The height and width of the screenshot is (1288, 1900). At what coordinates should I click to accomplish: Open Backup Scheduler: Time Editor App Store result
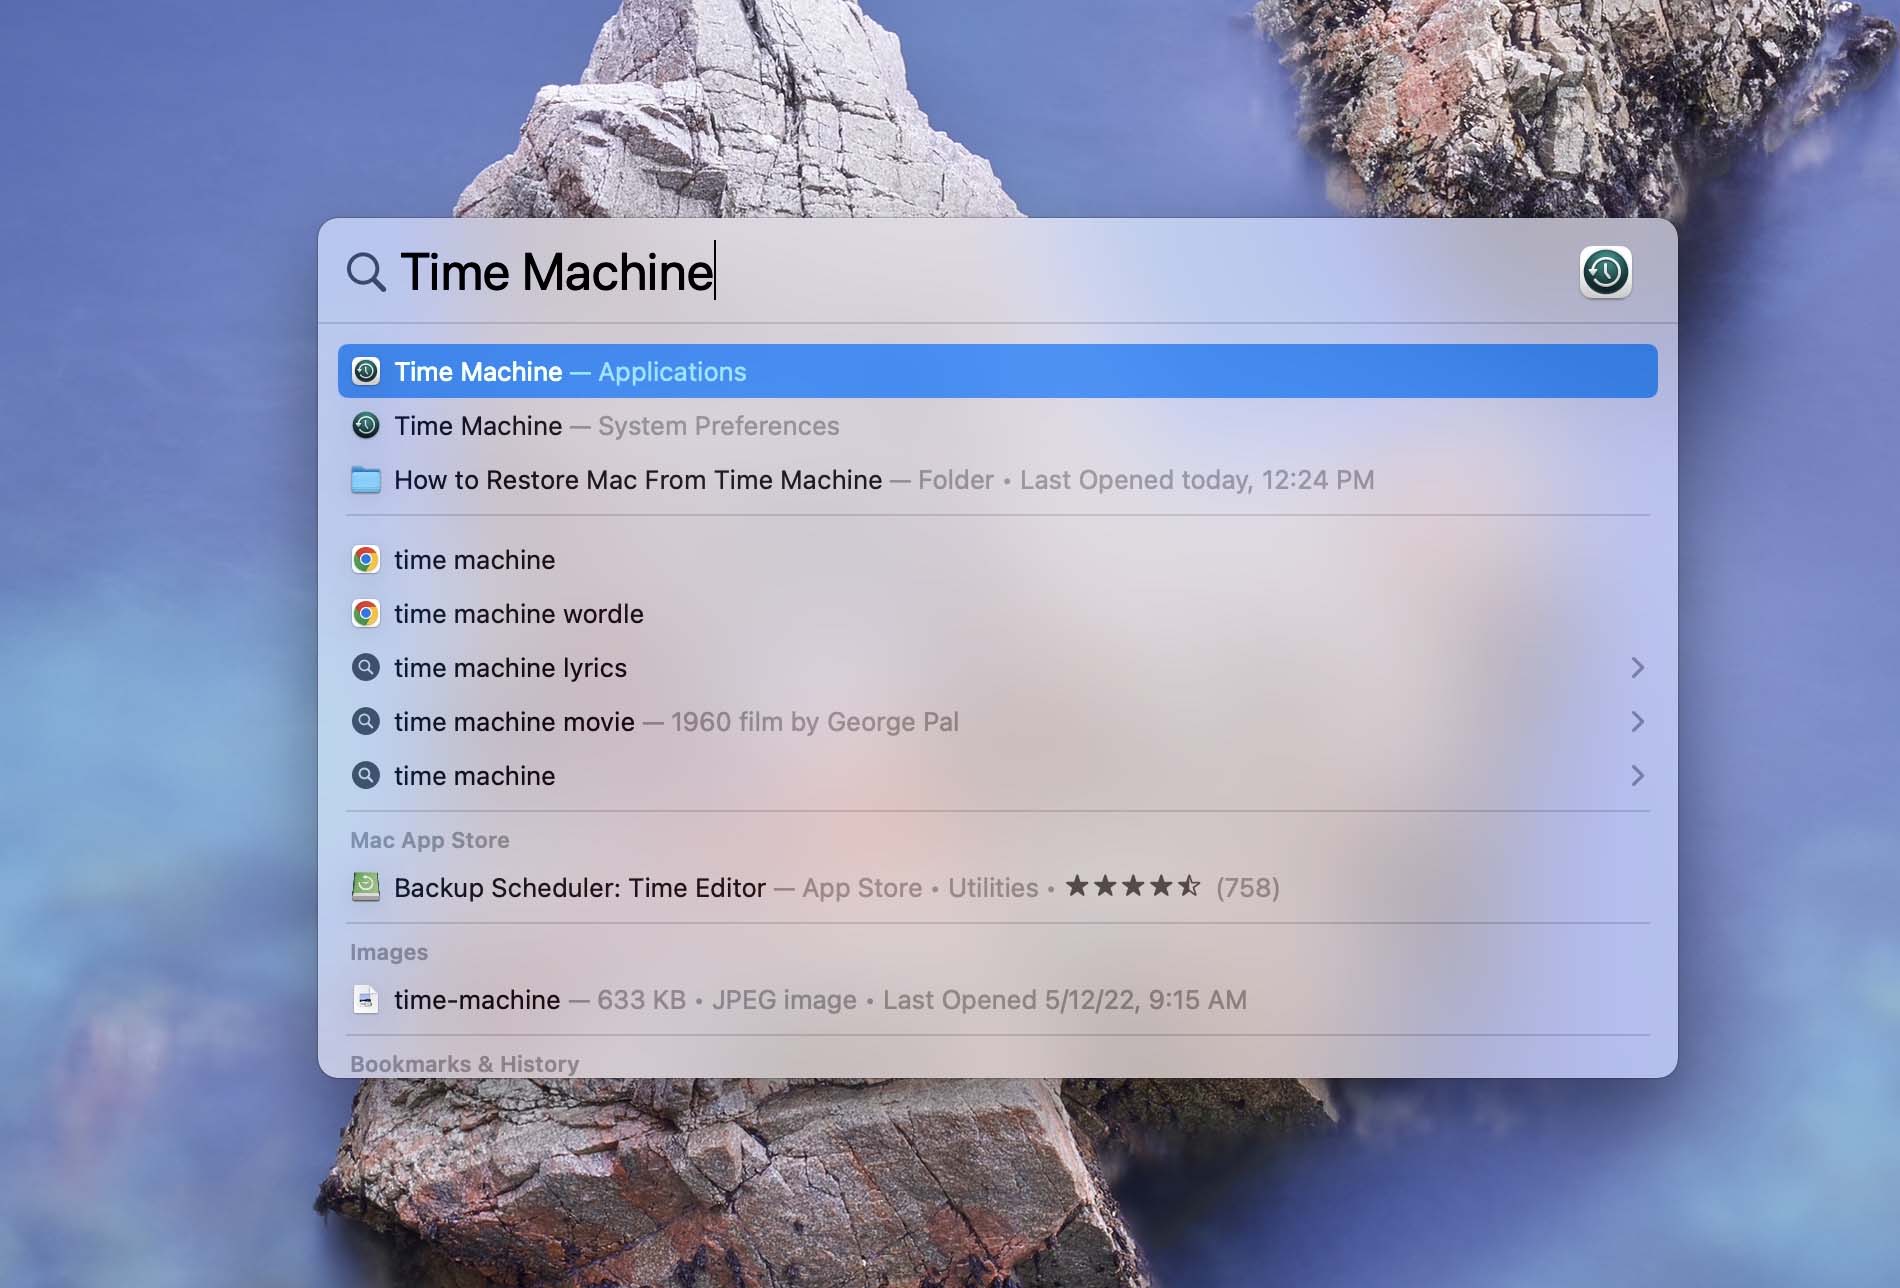580,888
